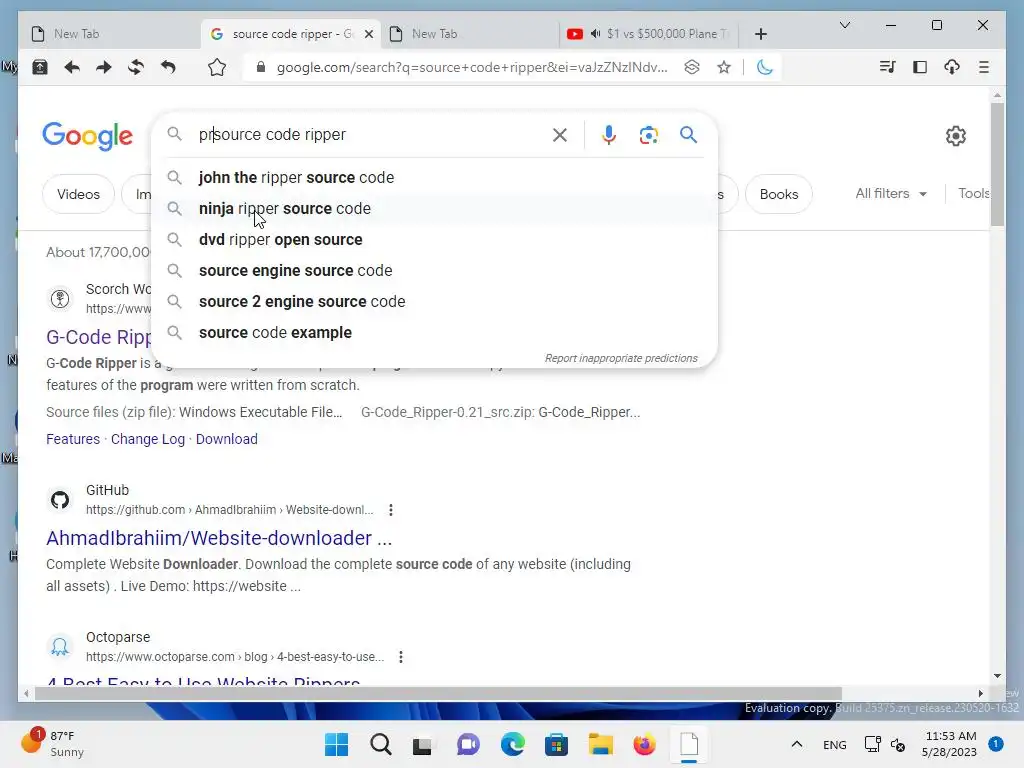Select the Videos filter chip

(78, 195)
